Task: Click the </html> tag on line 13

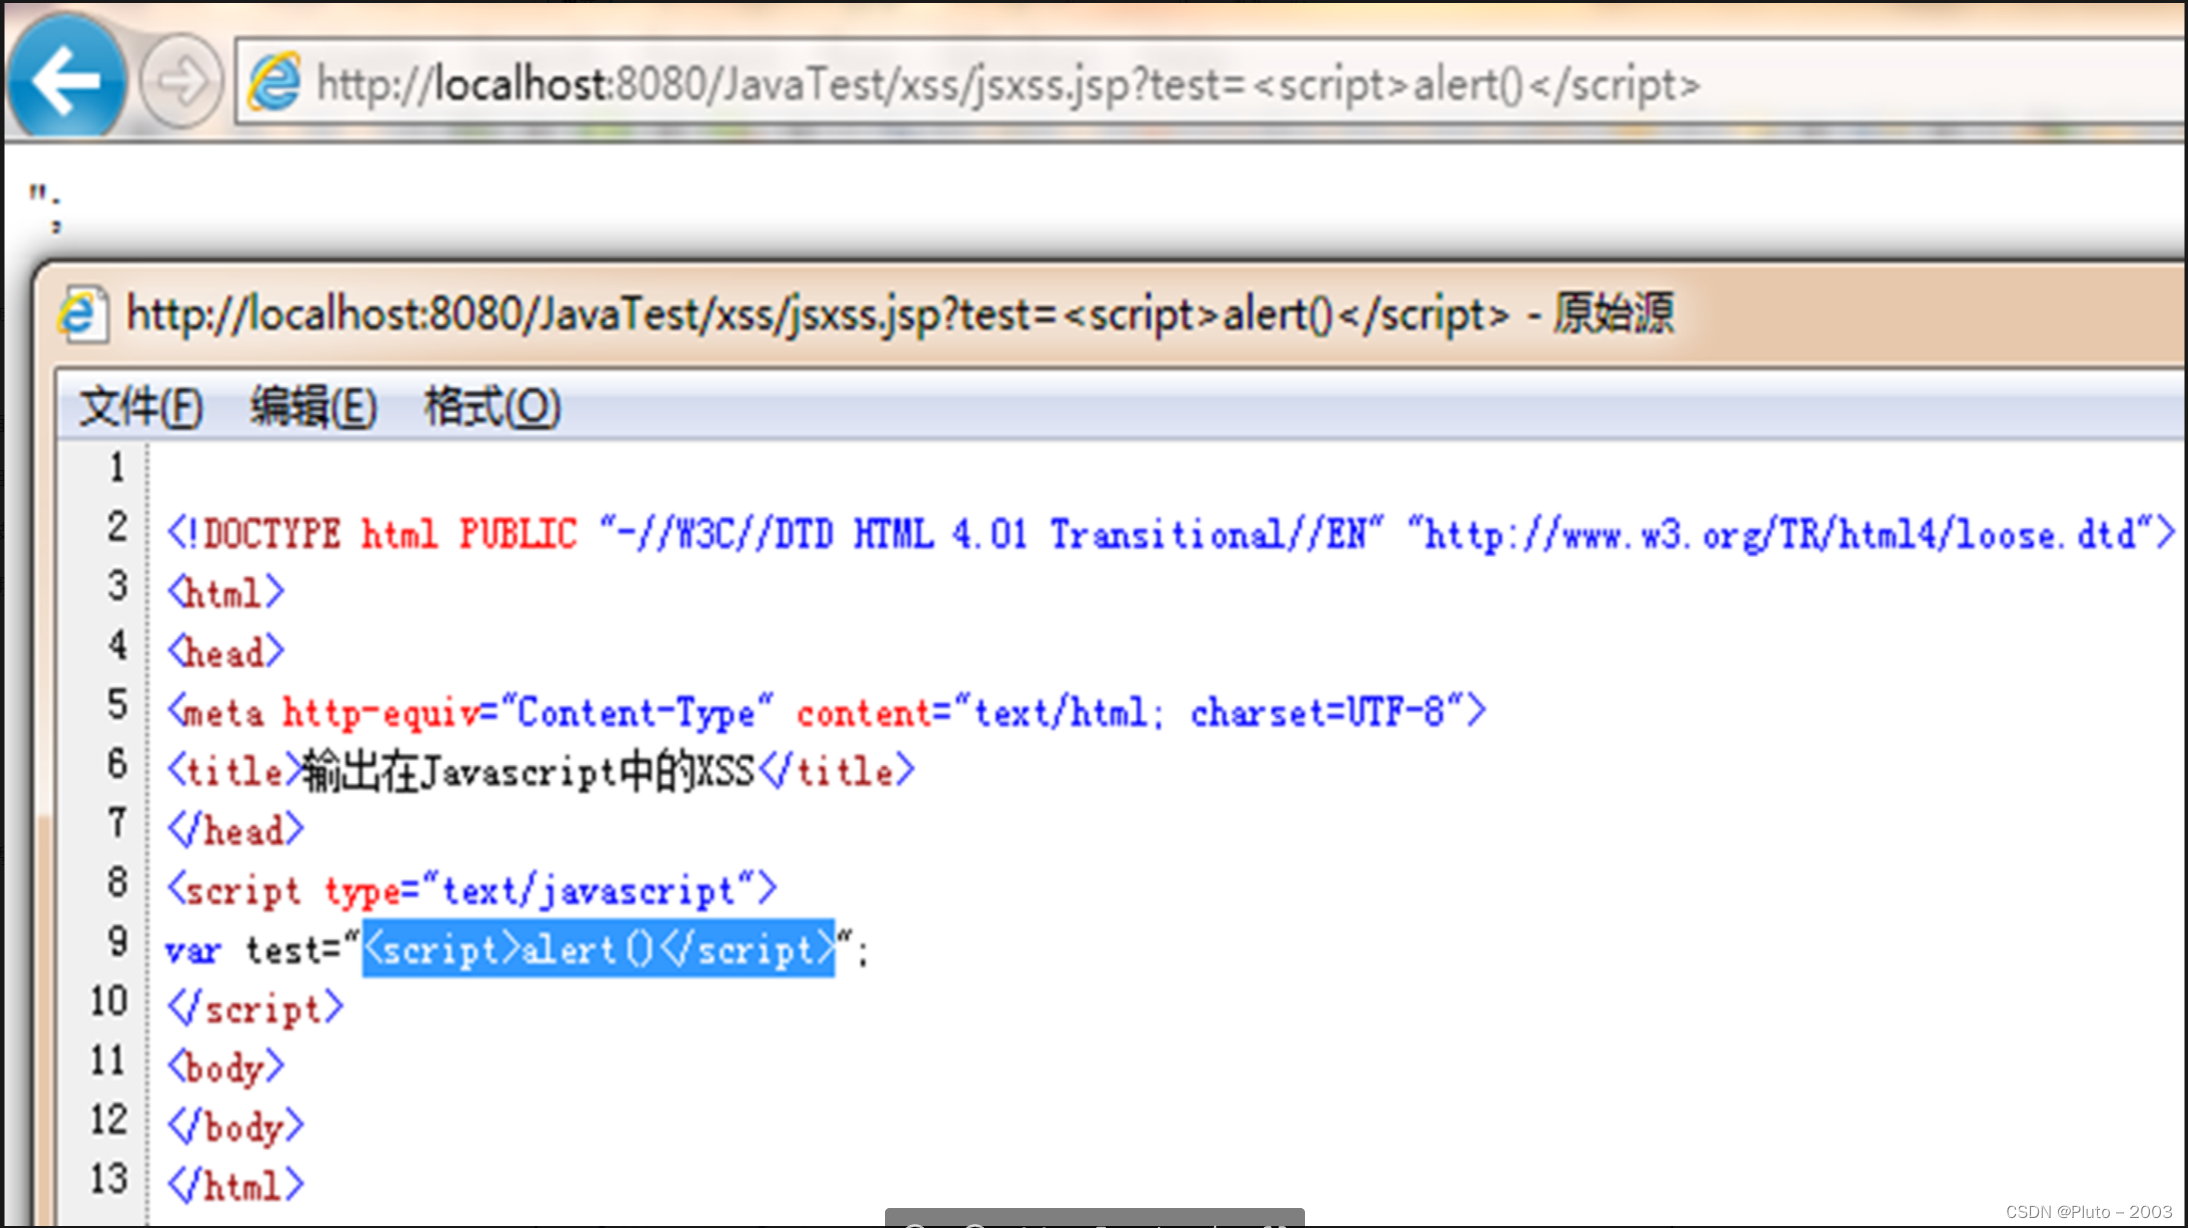Action: [236, 1186]
